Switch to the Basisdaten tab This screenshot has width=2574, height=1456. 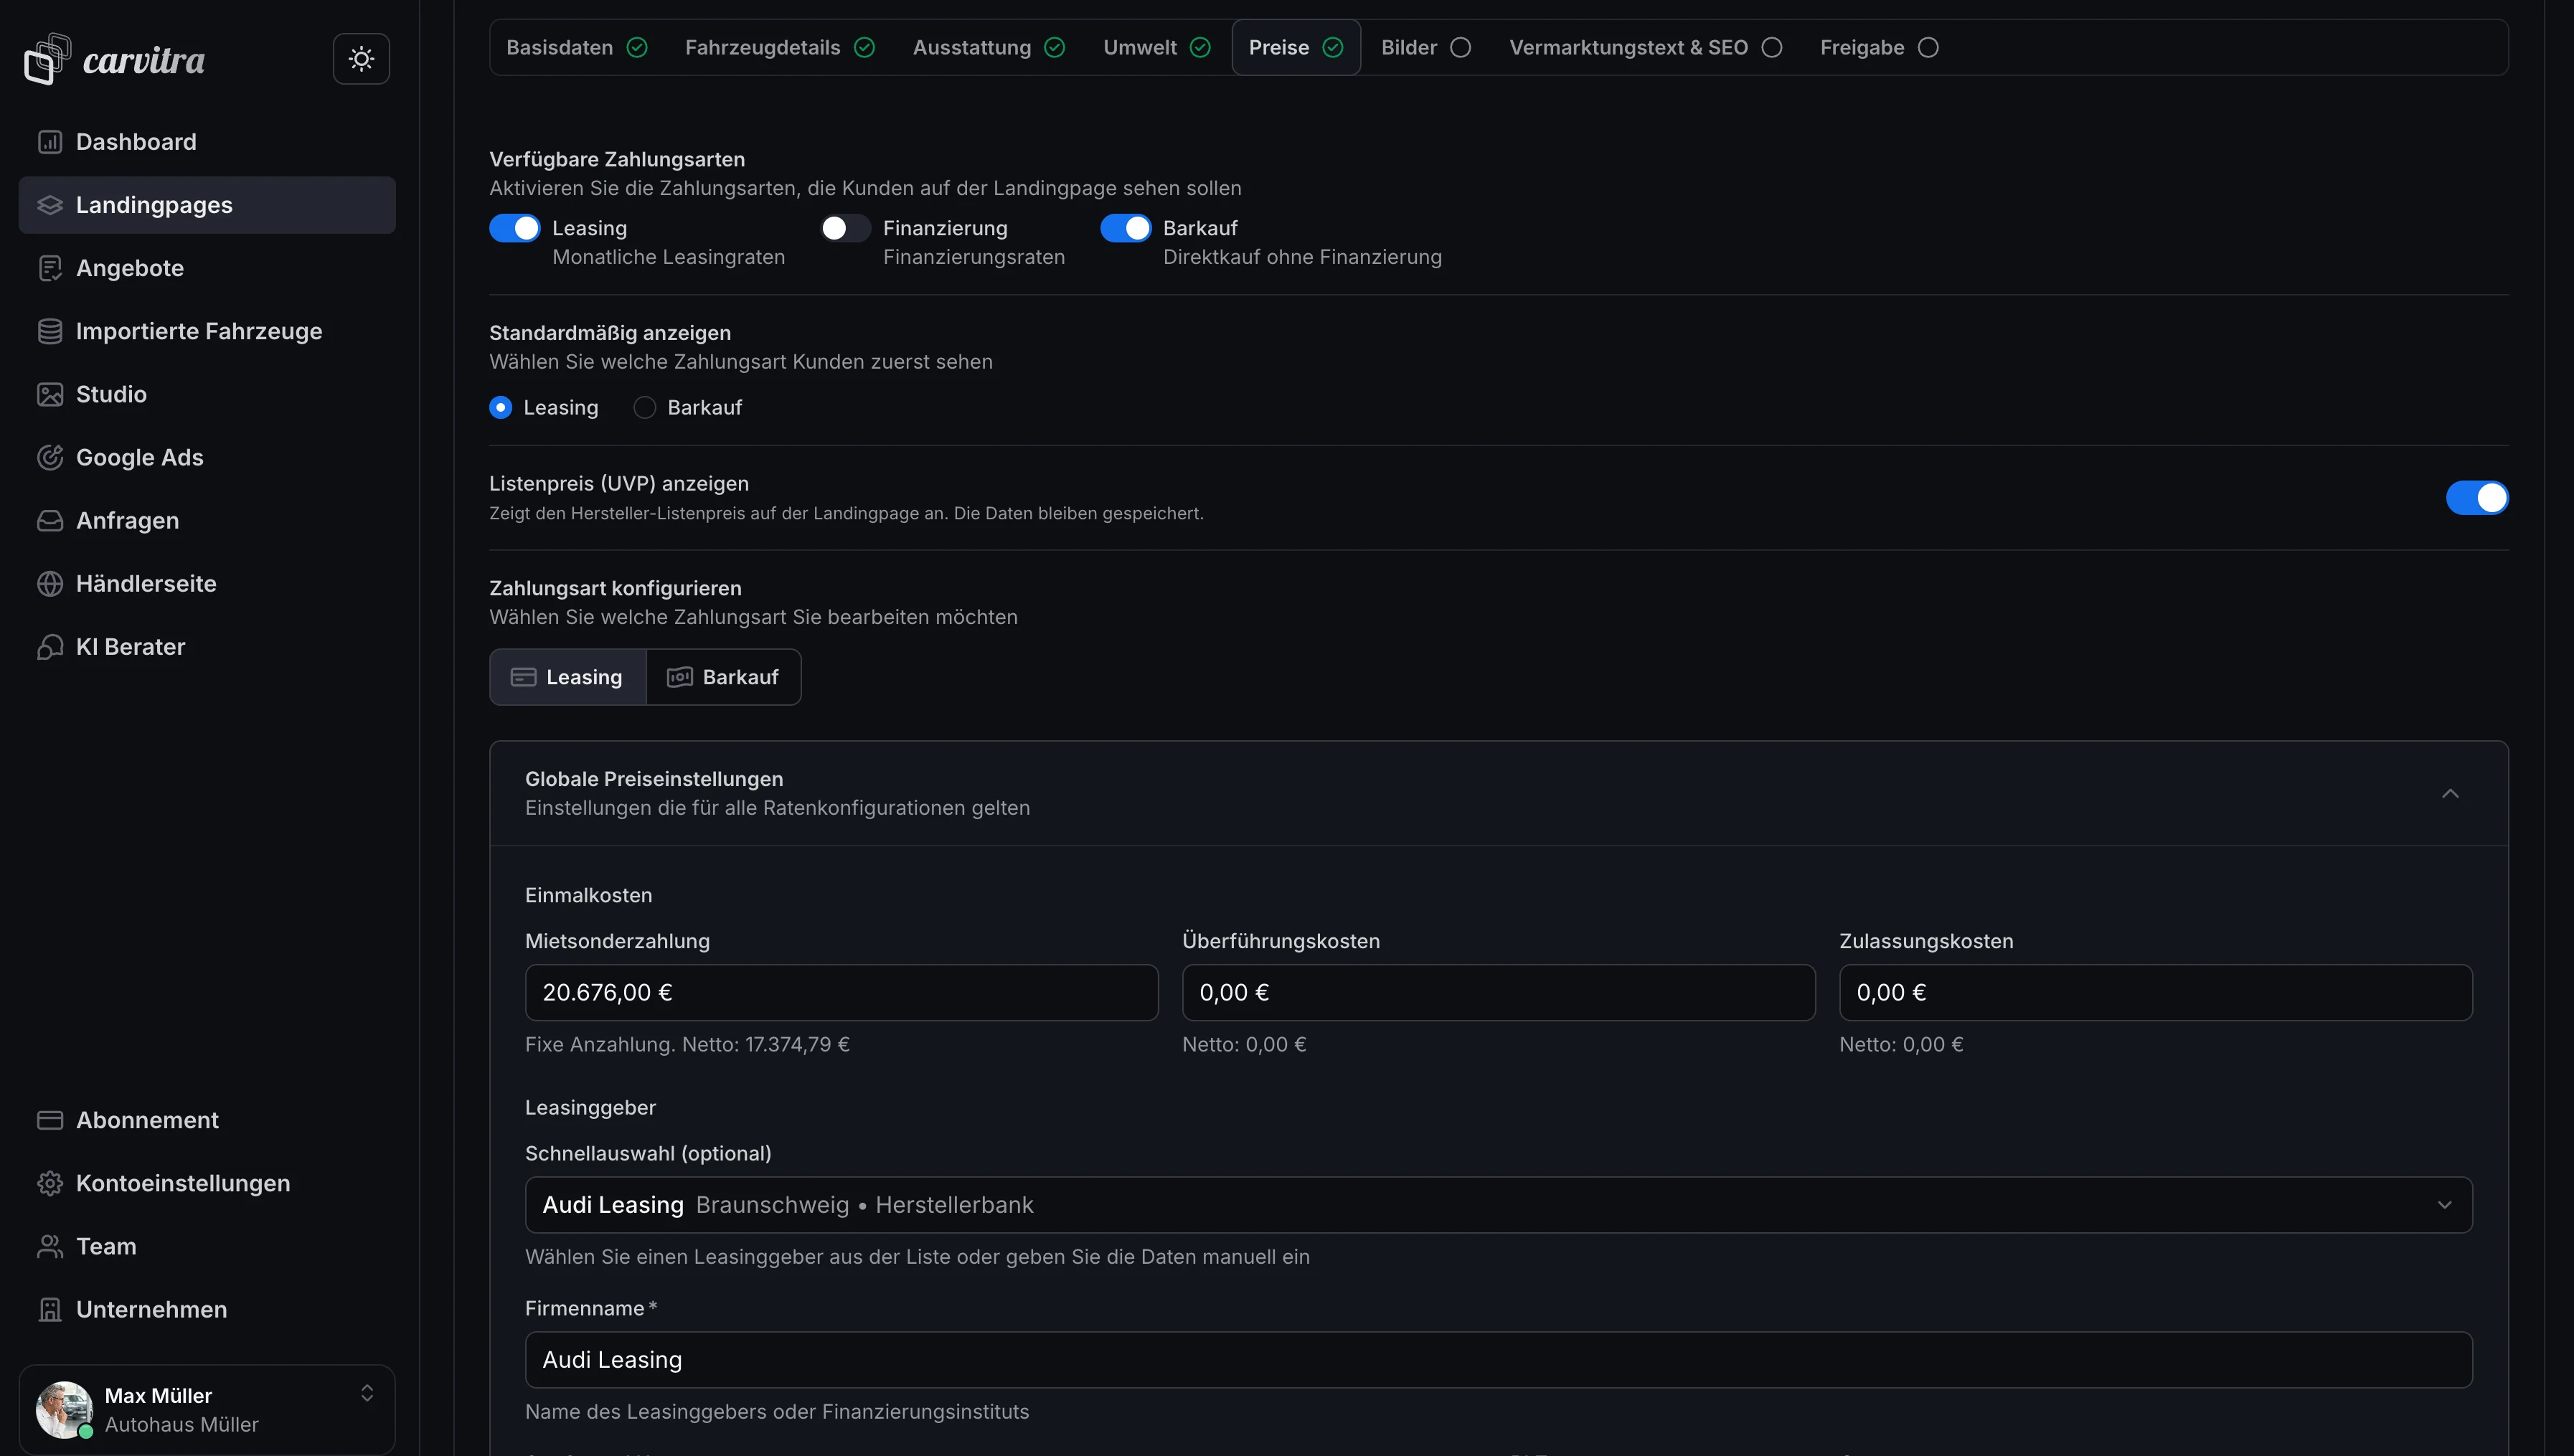point(577,47)
